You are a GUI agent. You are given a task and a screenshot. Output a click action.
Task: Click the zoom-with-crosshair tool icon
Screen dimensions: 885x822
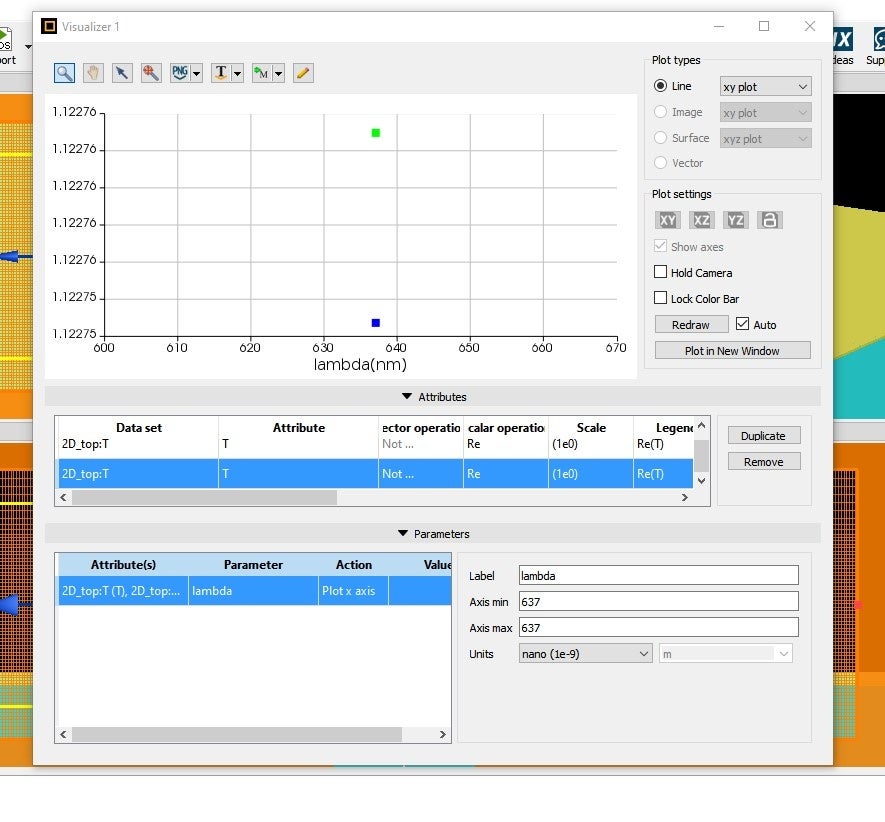pyautogui.click(x=150, y=73)
